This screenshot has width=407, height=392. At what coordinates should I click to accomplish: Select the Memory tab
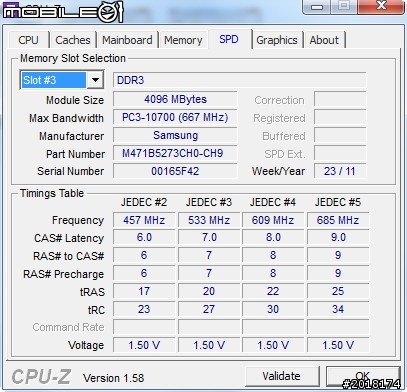183,40
